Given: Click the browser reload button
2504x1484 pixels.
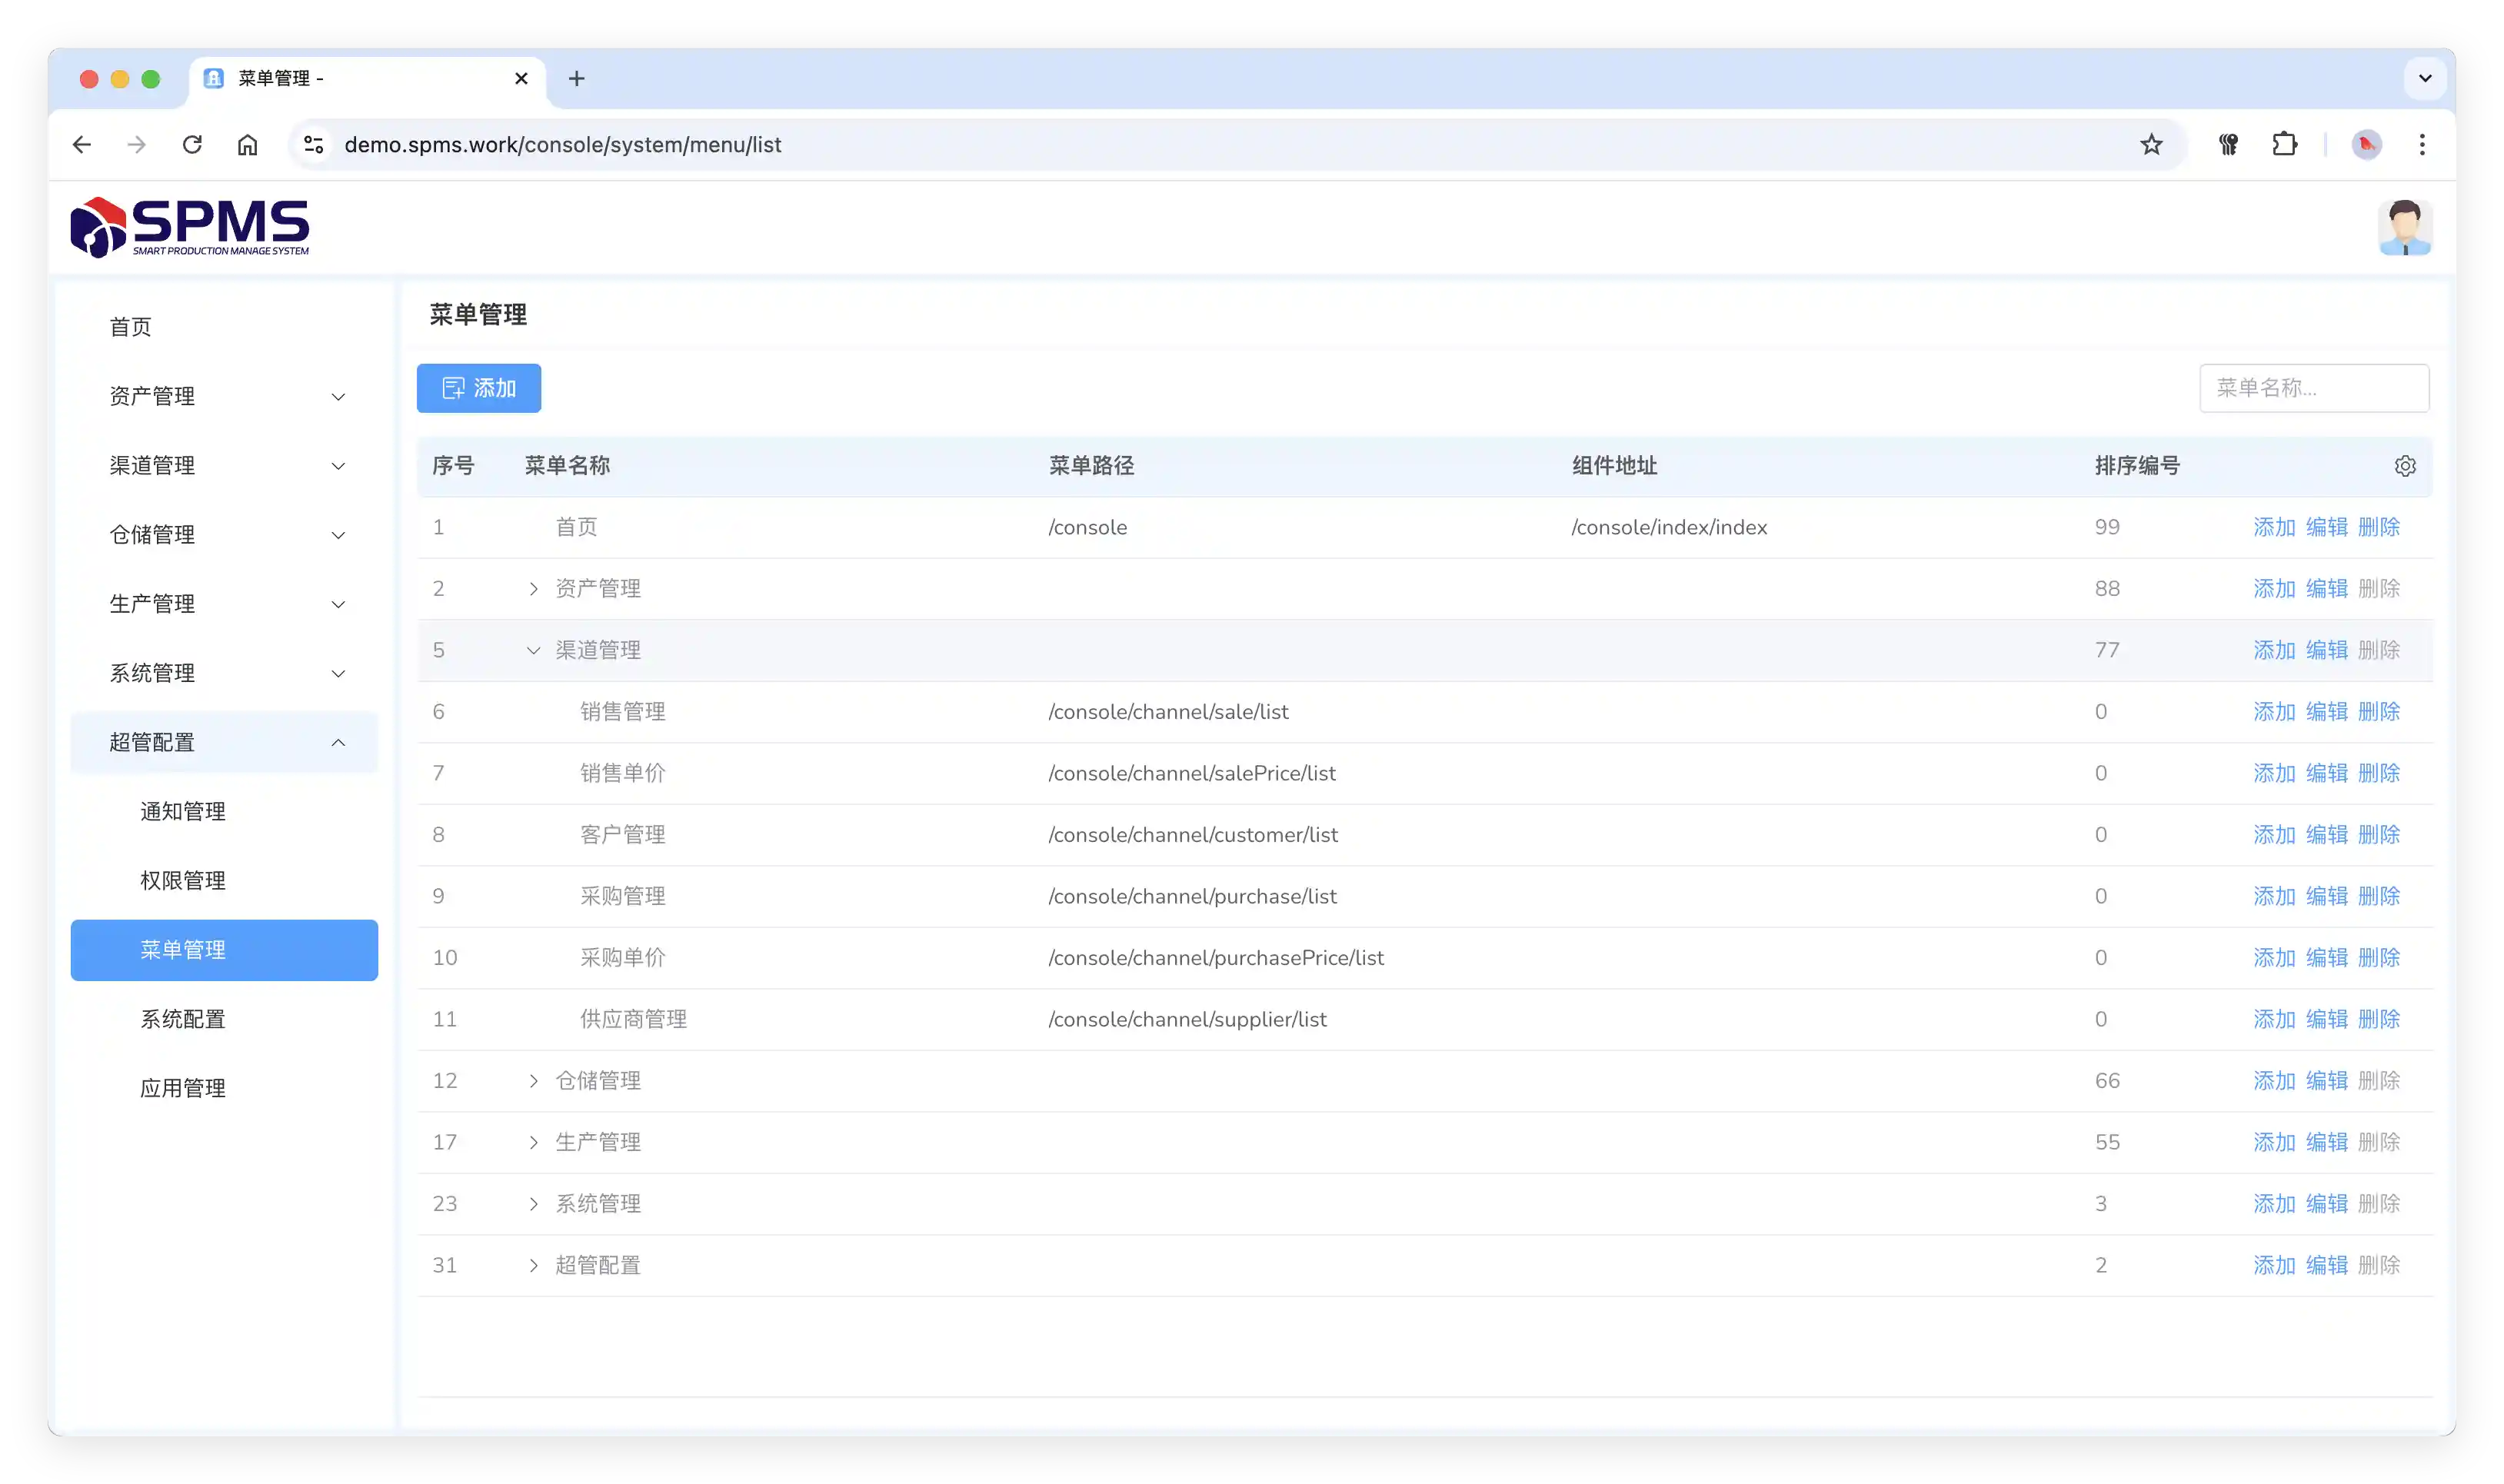Looking at the screenshot, I should [192, 145].
